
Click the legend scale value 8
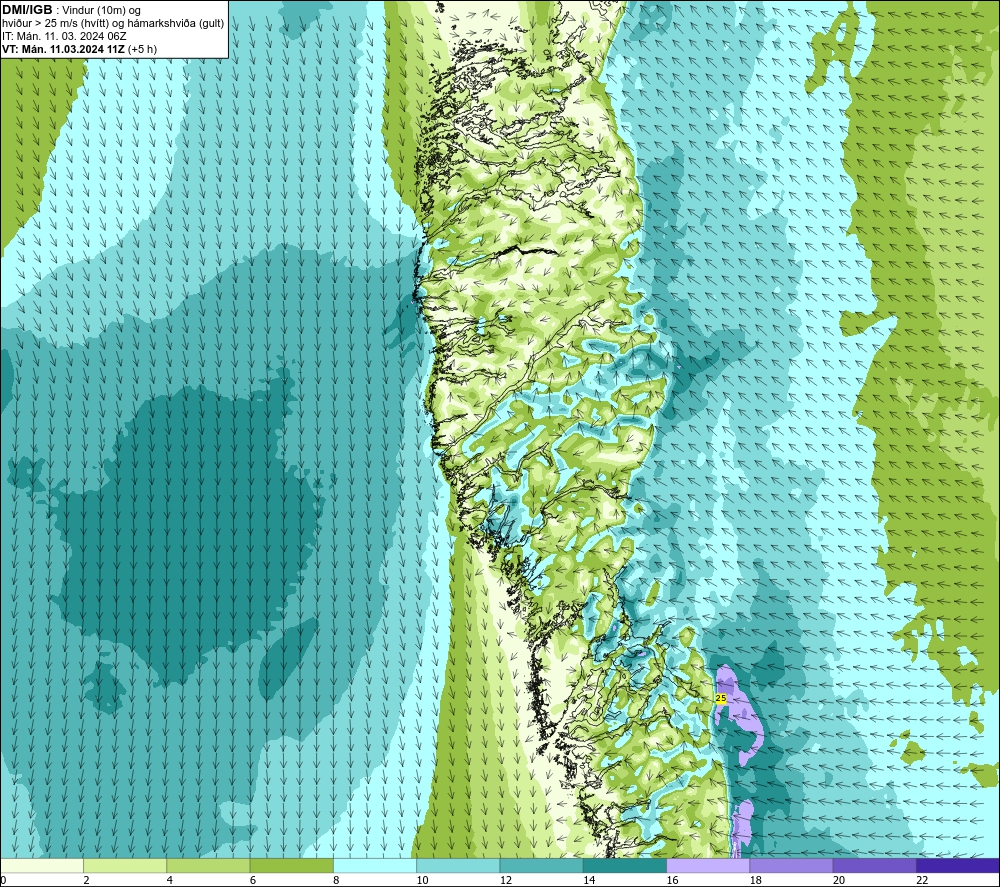coord(336,880)
